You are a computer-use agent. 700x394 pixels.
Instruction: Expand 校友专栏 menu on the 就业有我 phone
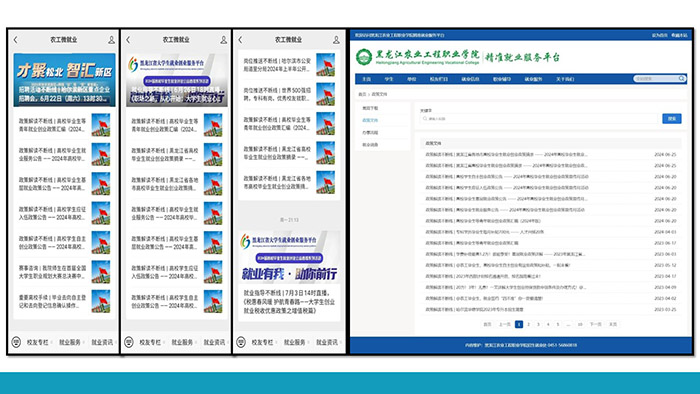pos(262,342)
